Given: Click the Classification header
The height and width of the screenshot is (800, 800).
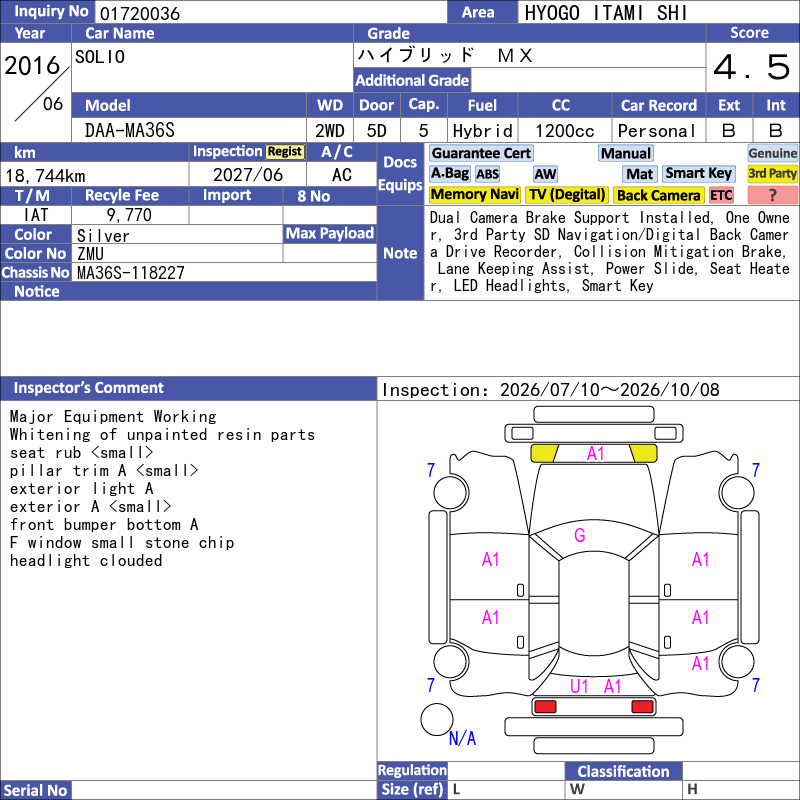Looking at the screenshot, I should [x=623, y=771].
